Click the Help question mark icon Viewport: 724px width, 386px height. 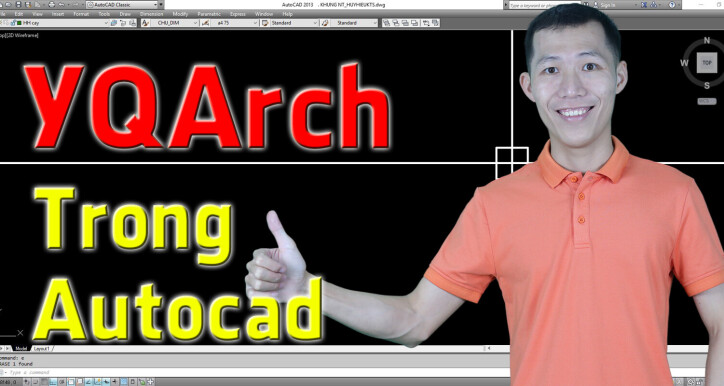click(x=672, y=5)
